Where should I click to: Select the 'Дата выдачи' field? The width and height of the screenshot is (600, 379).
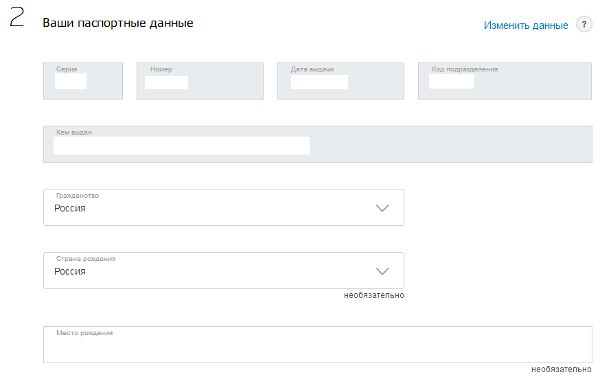click(x=341, y=81)
